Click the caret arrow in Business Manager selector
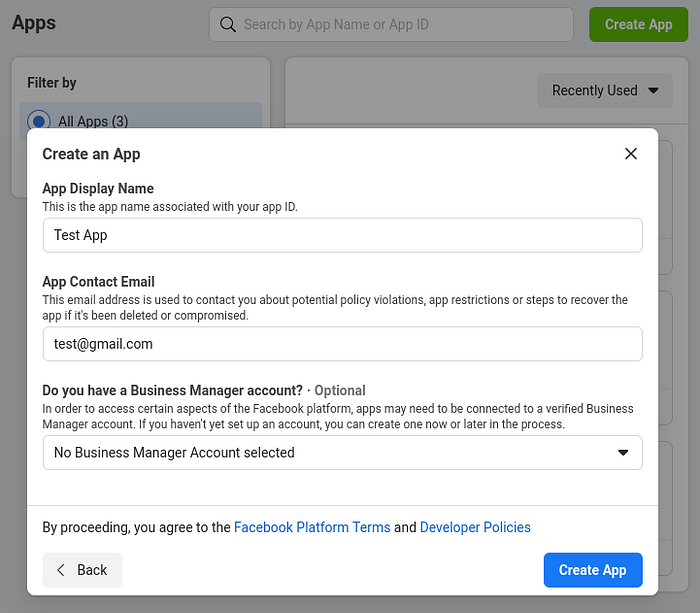The image size is (700, 613). coord(623,453)
